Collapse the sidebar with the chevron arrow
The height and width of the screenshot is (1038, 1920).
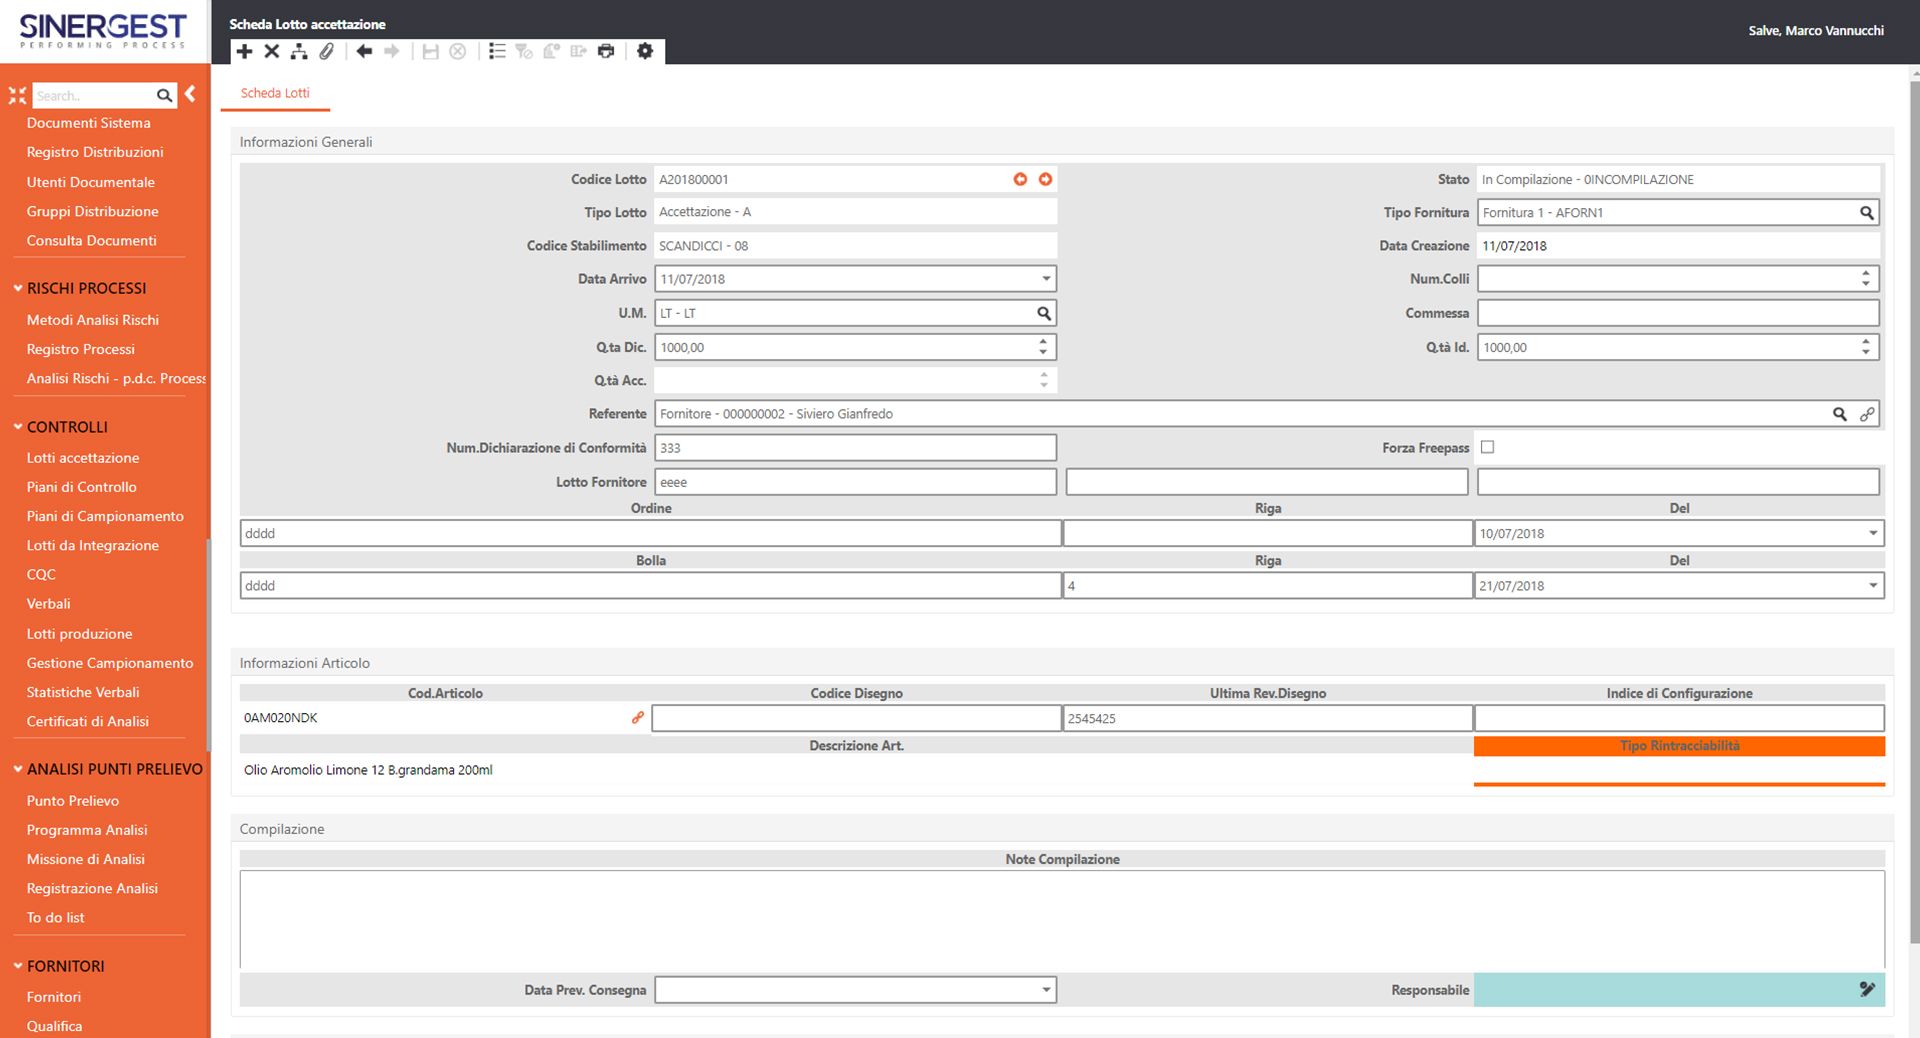tap(190, 94)
